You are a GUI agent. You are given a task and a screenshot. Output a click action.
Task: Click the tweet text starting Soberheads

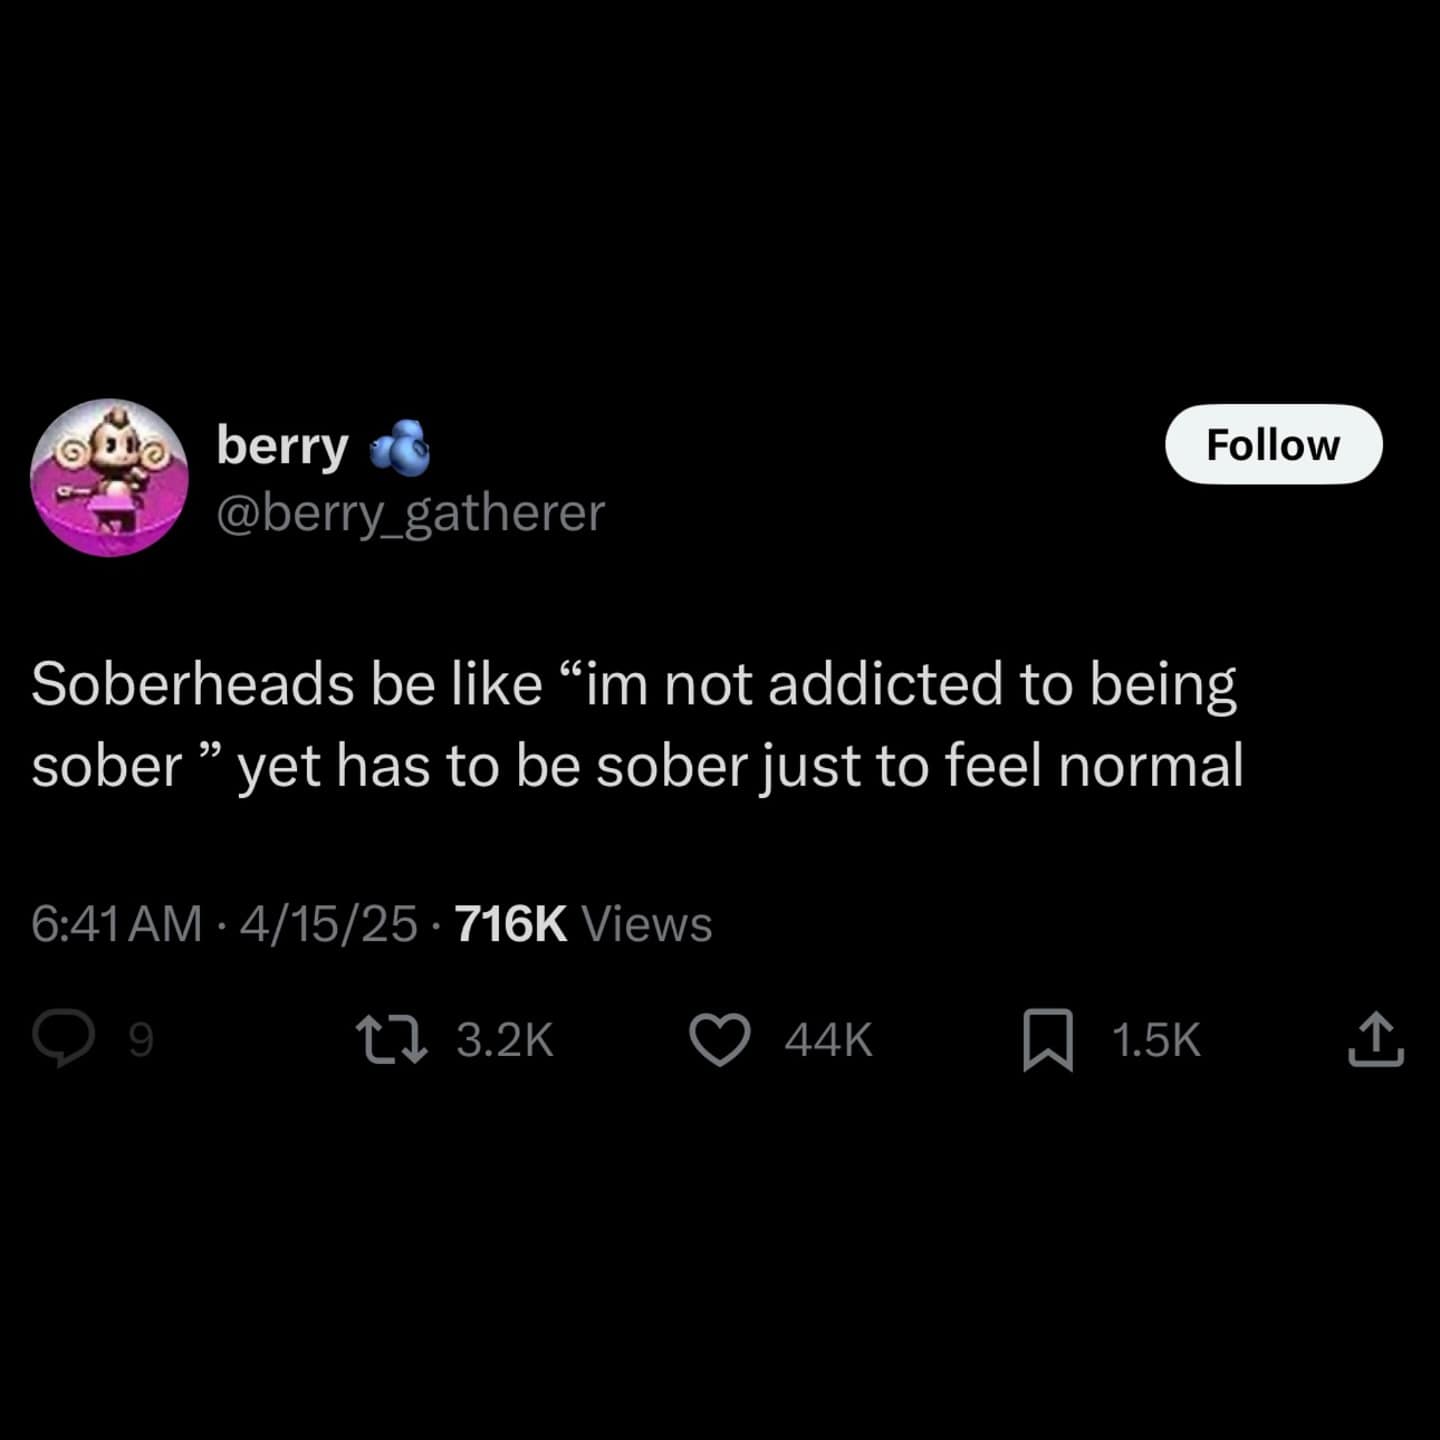637,725
